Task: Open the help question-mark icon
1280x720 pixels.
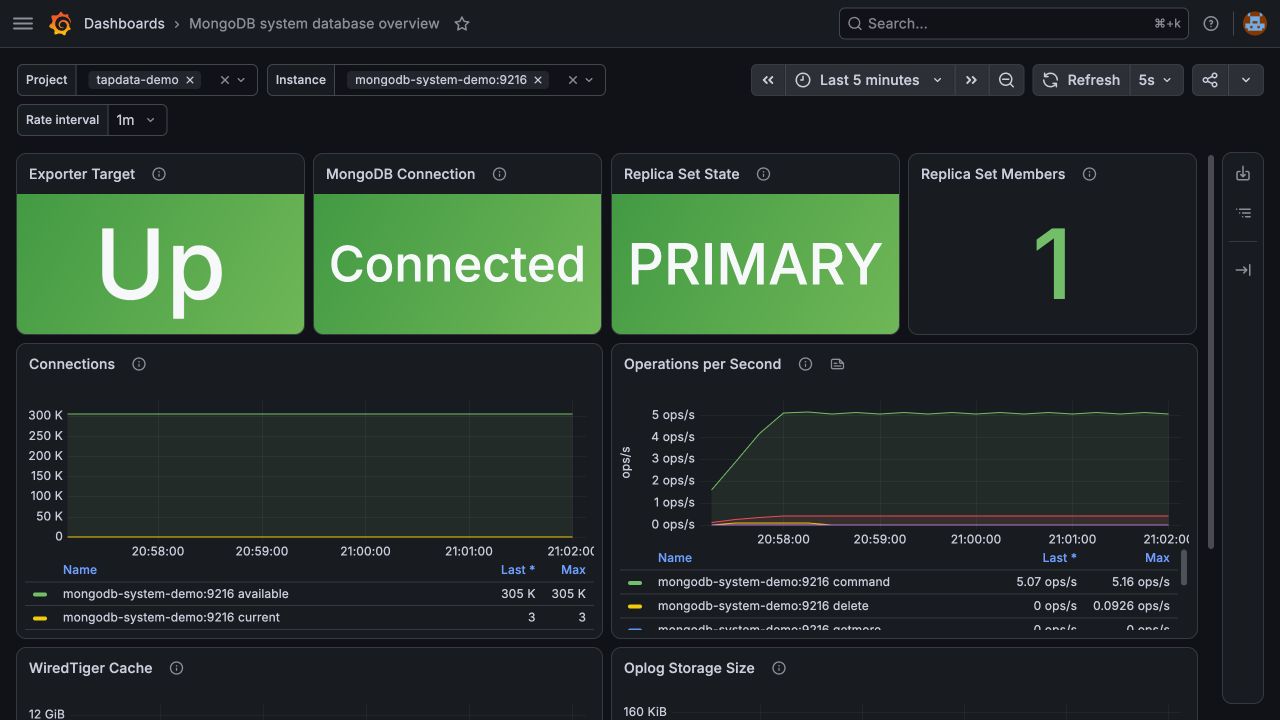Action: point(1211,24)
